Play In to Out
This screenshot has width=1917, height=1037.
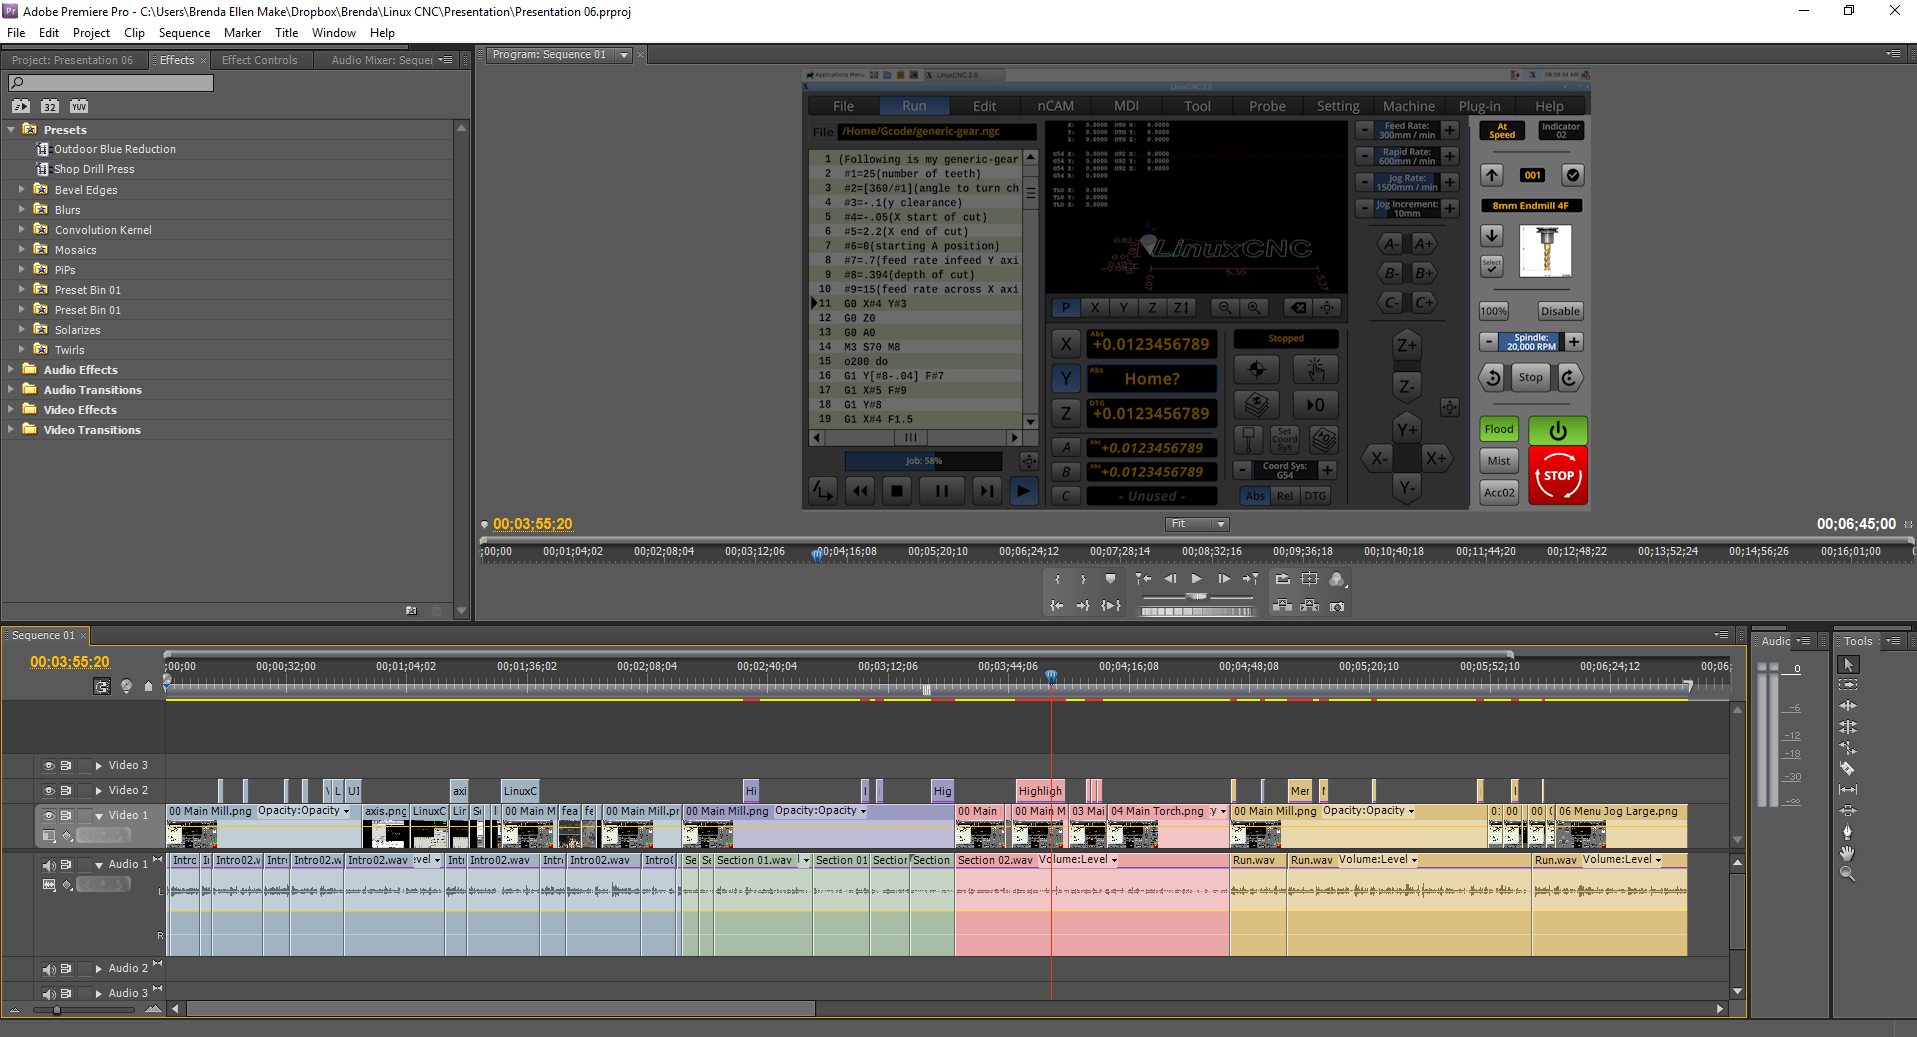(1111, 606)
